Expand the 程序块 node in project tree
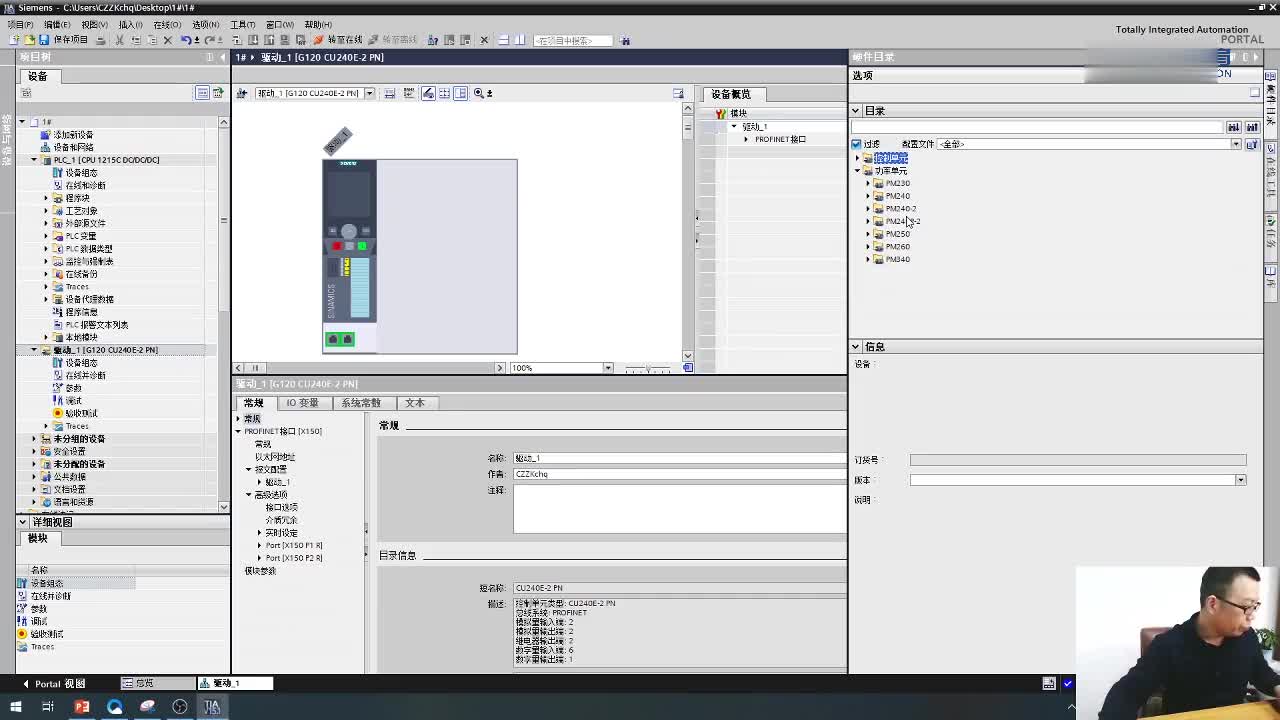 (46, 198)
